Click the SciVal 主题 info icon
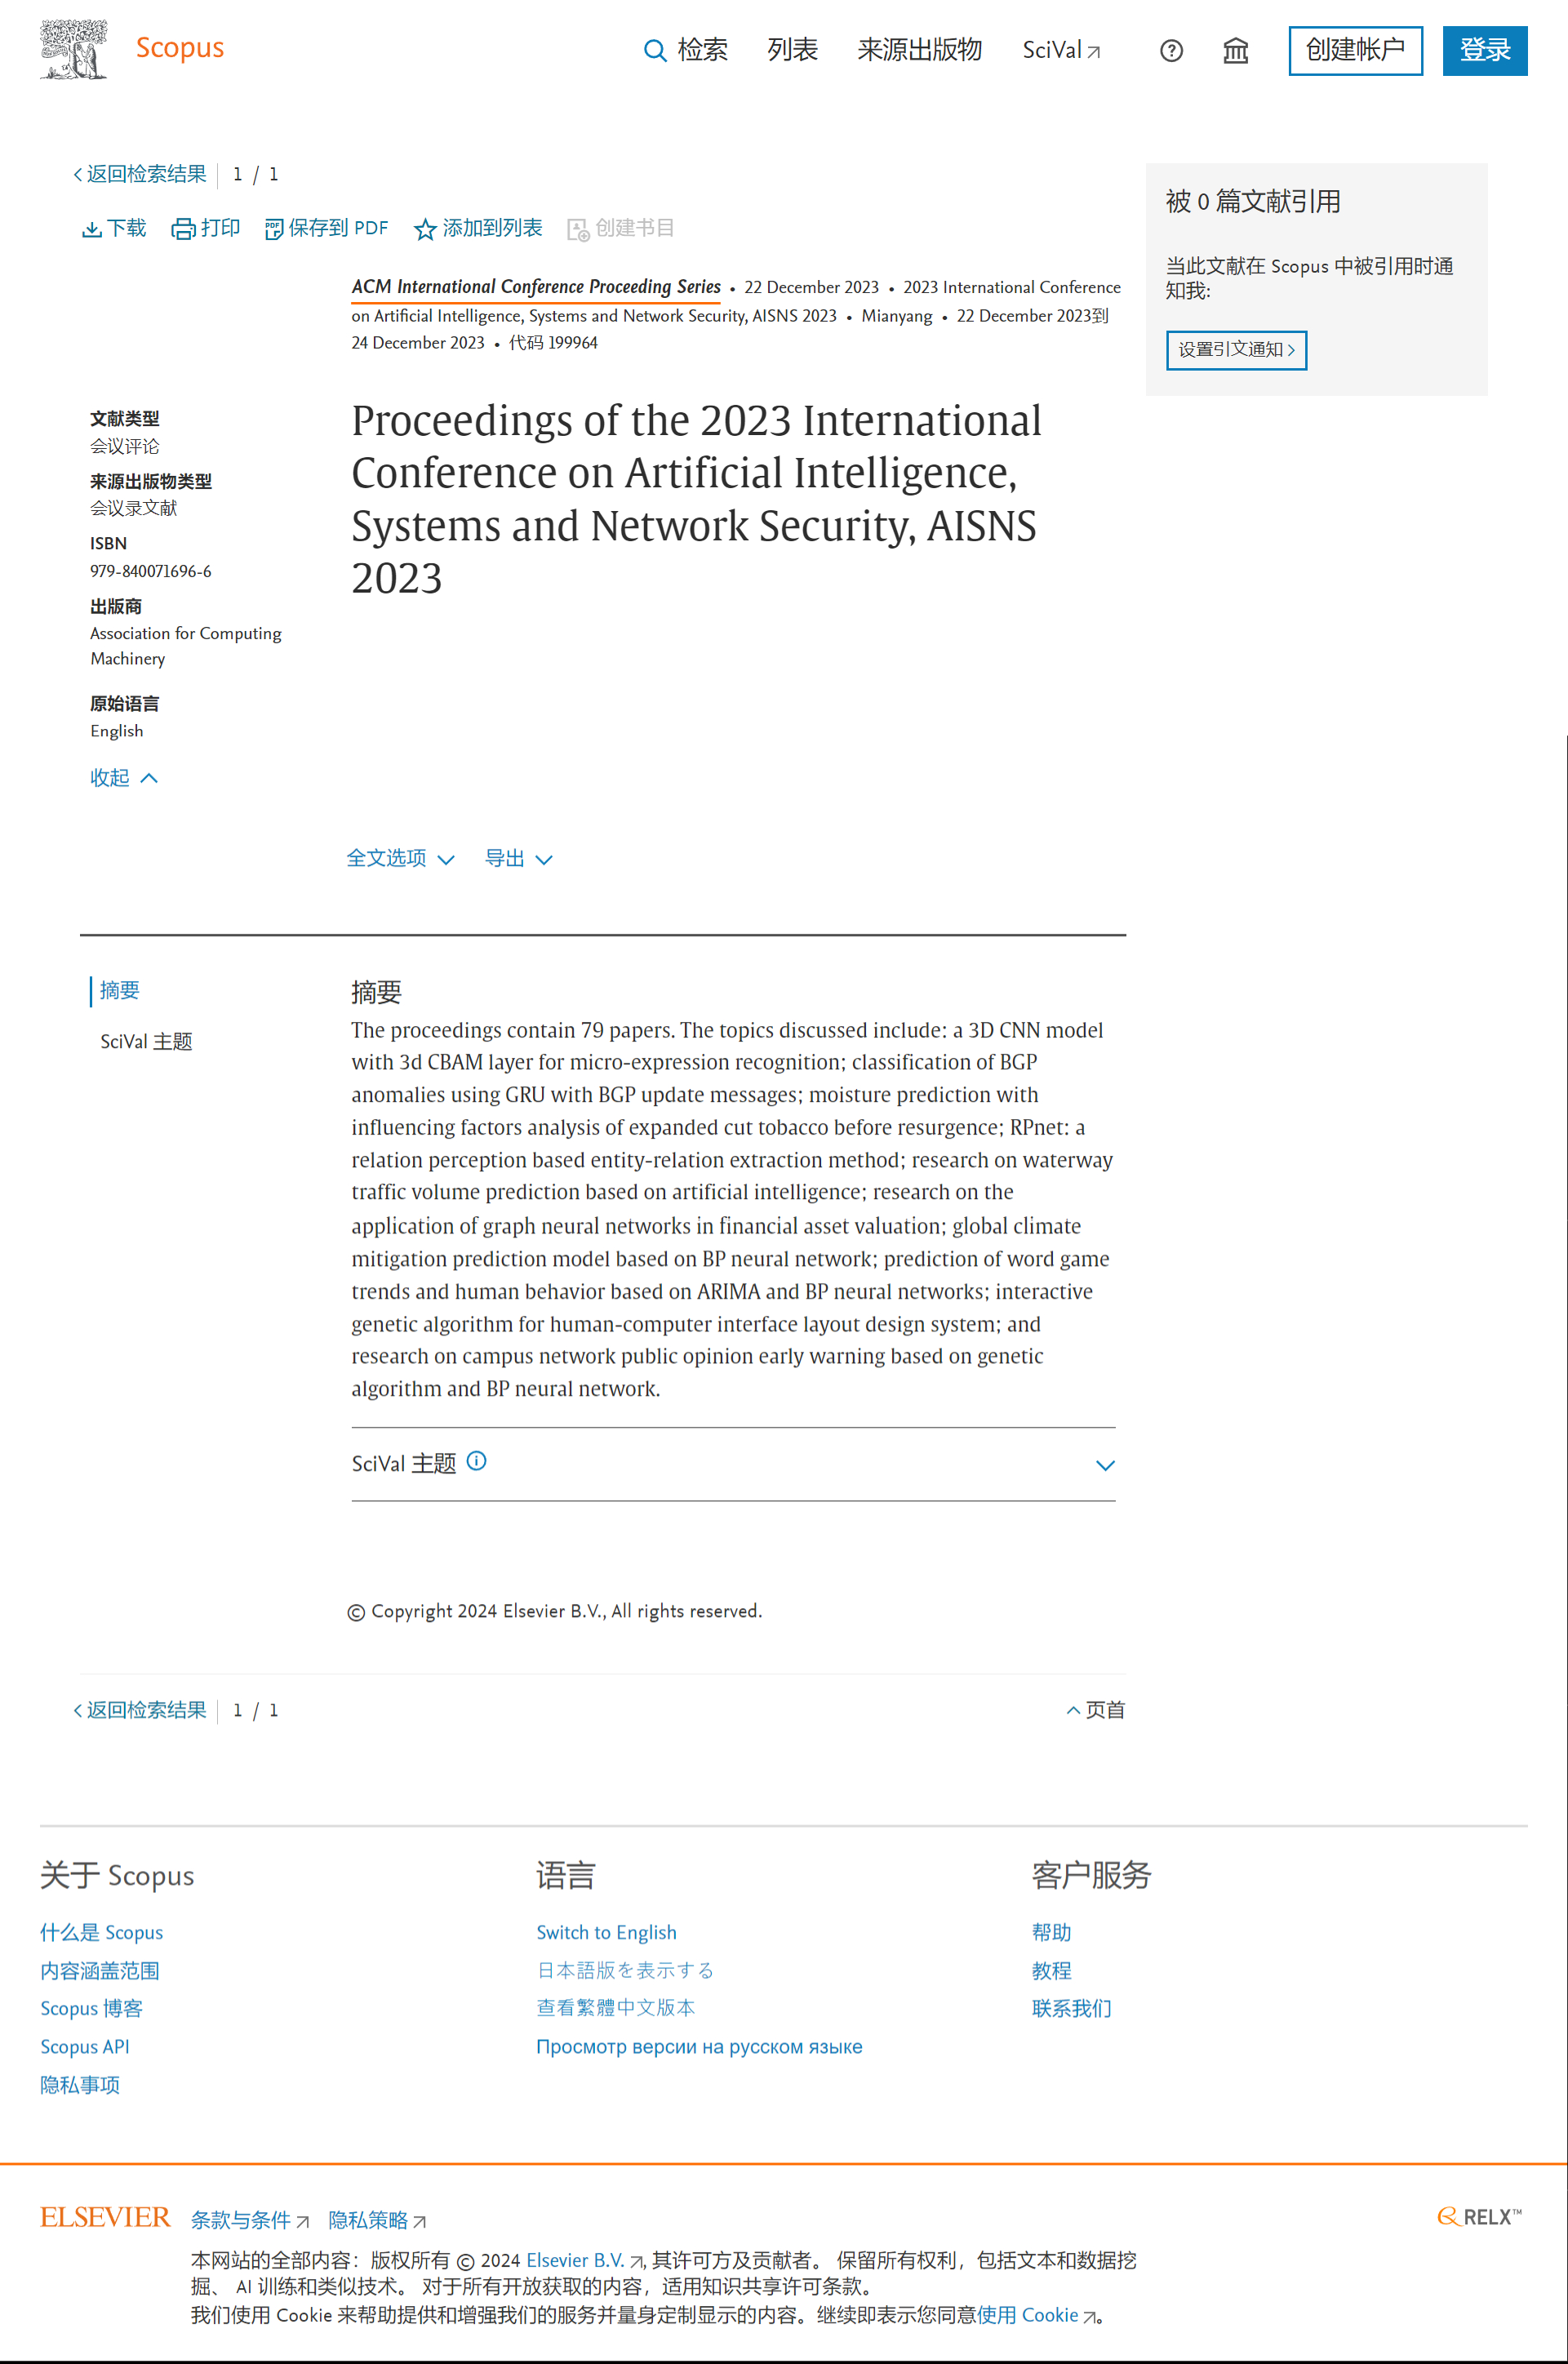 click(x=477, y=1461)
